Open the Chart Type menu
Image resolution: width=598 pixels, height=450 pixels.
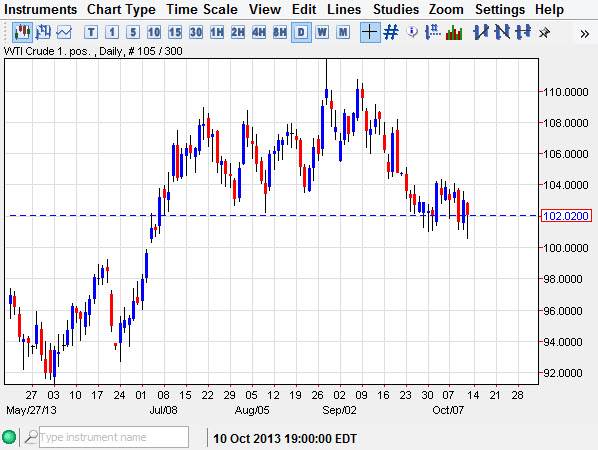pyautogui.click(x=121, y=9)
